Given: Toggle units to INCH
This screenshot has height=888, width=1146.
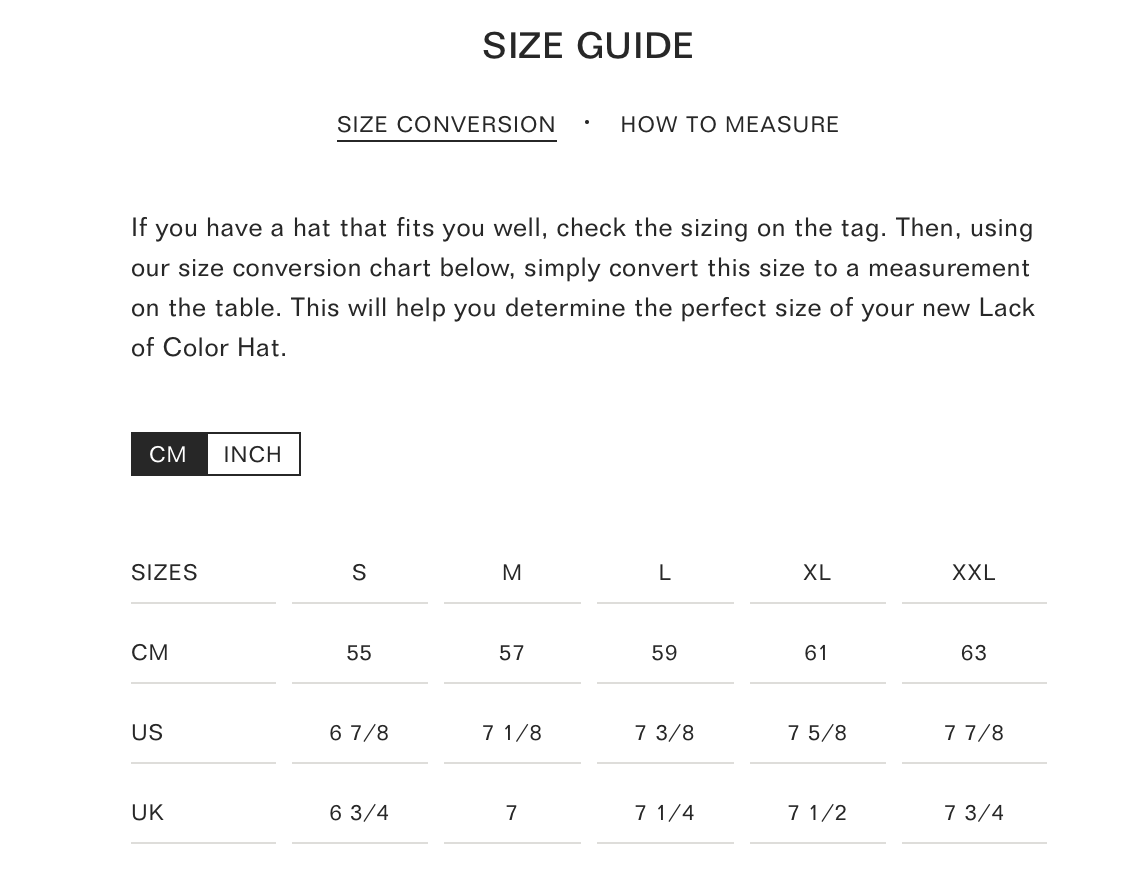Looking at the screenshot, I should coord(253,454).
